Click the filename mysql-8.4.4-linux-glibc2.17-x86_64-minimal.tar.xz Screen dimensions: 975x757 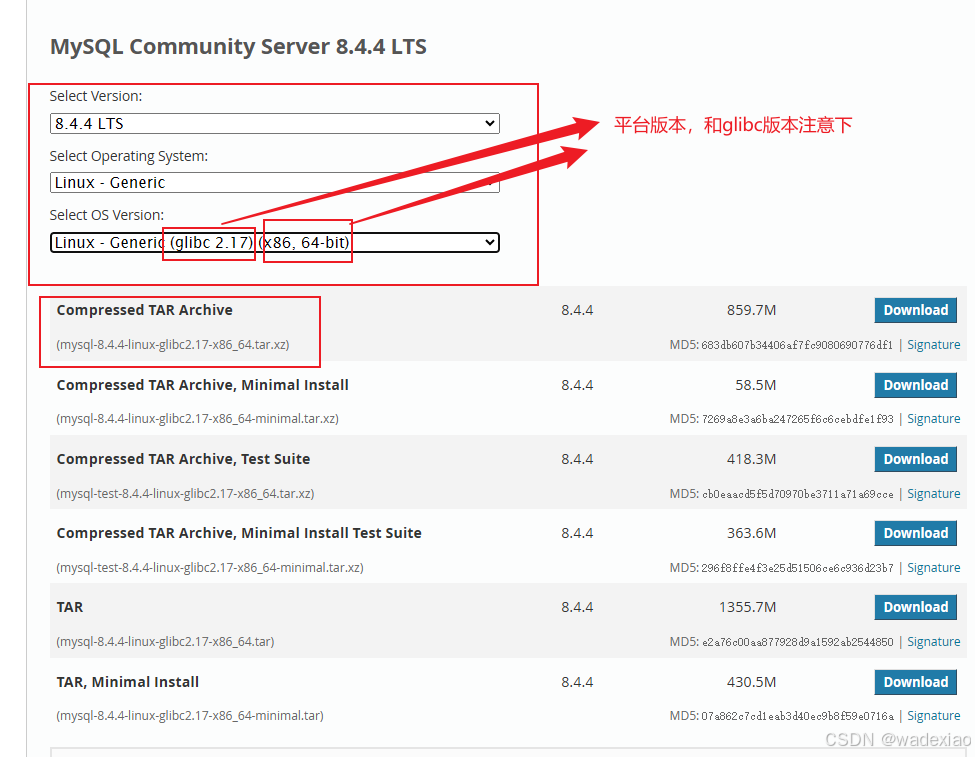[197, 419]
